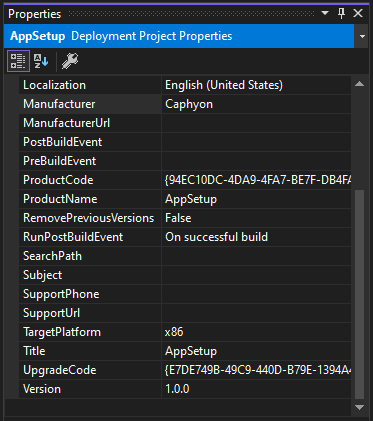Click the RemovePreviousVersions False value

click(256, 218)
